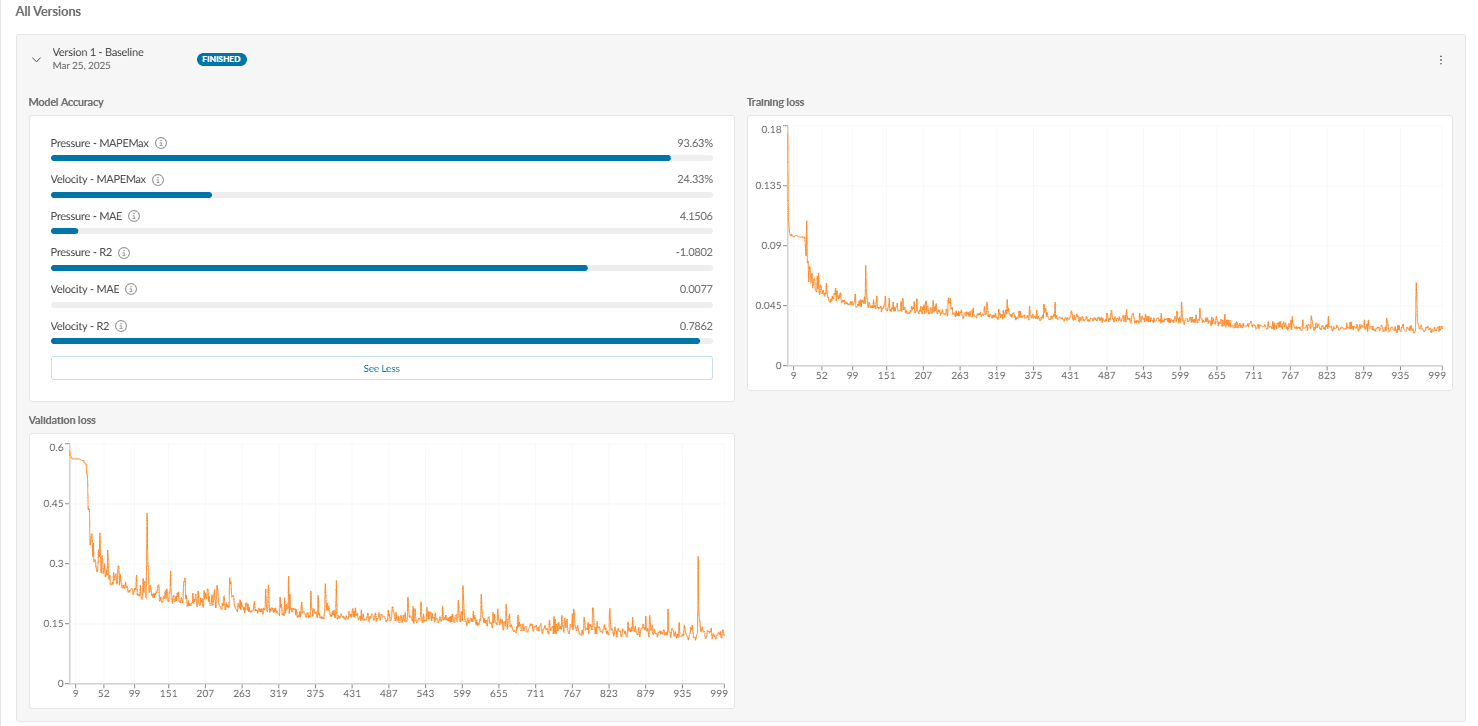Click the All Versions heading
Image resolution: width=1478 pixels, height=726 pixels.
pyautogui.click(x=48, y=11)
